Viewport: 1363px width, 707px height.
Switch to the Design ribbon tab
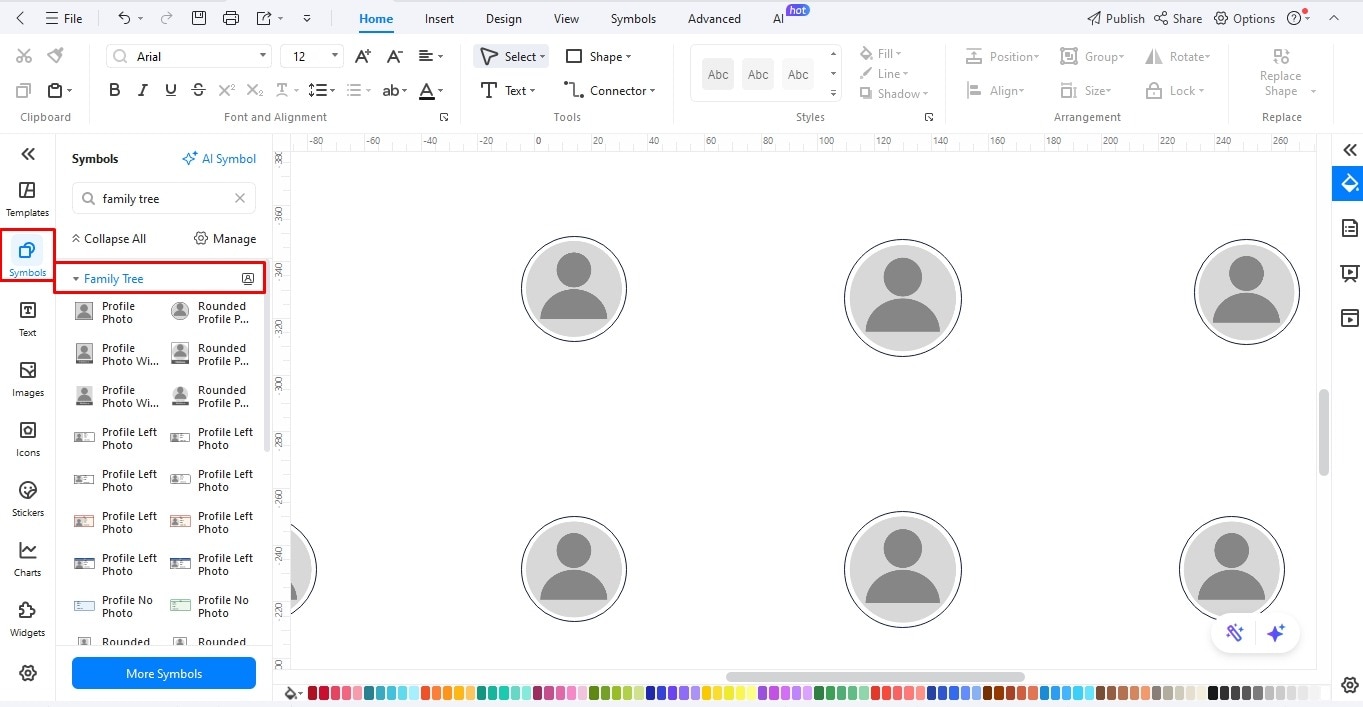503,18
